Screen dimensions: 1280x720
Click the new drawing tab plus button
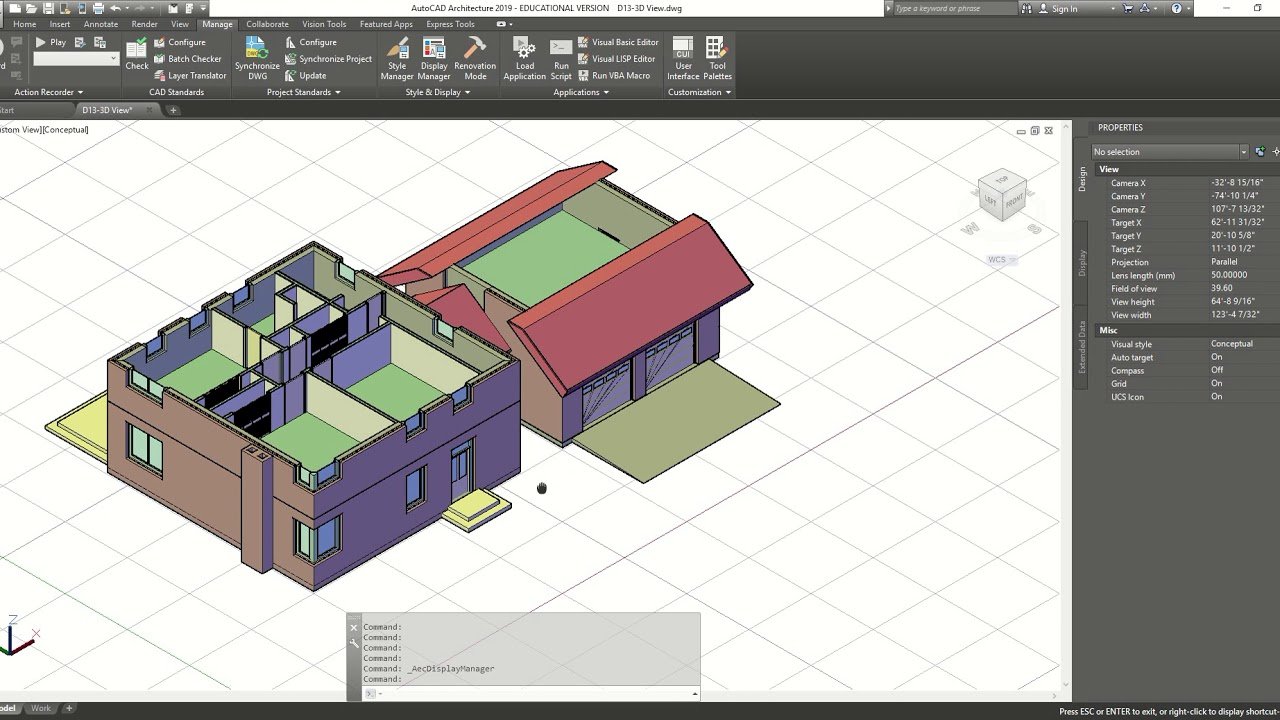[x=173, y=110]
